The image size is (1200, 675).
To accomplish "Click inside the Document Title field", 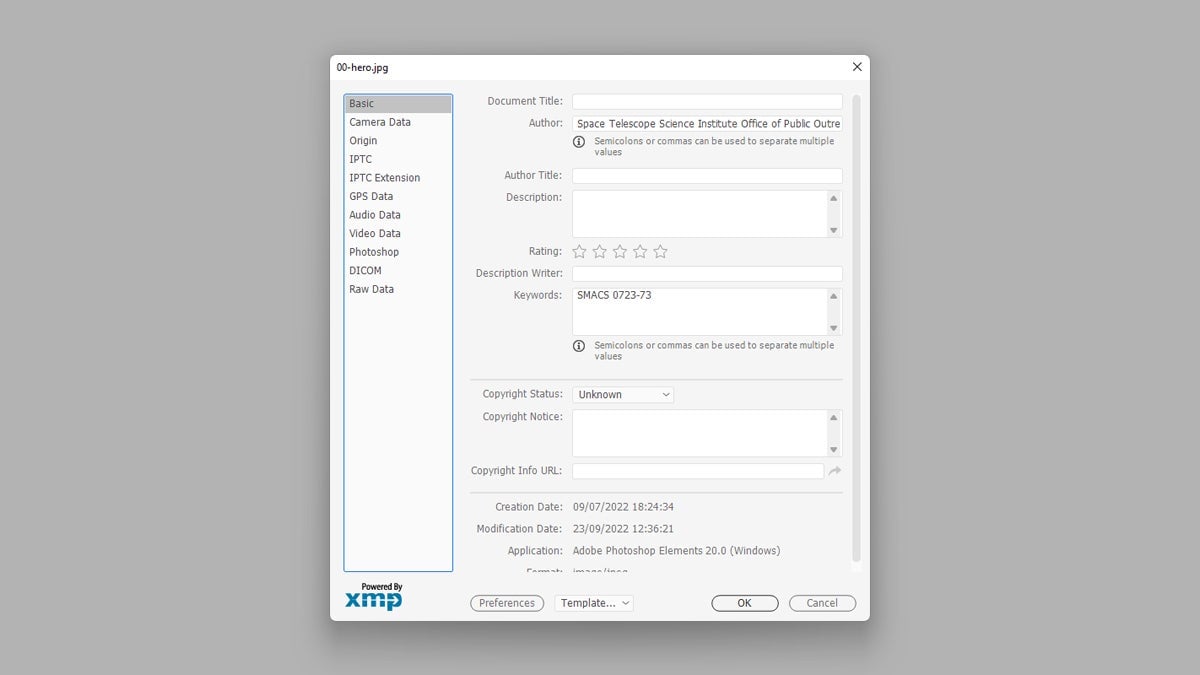I will [706, 100].
